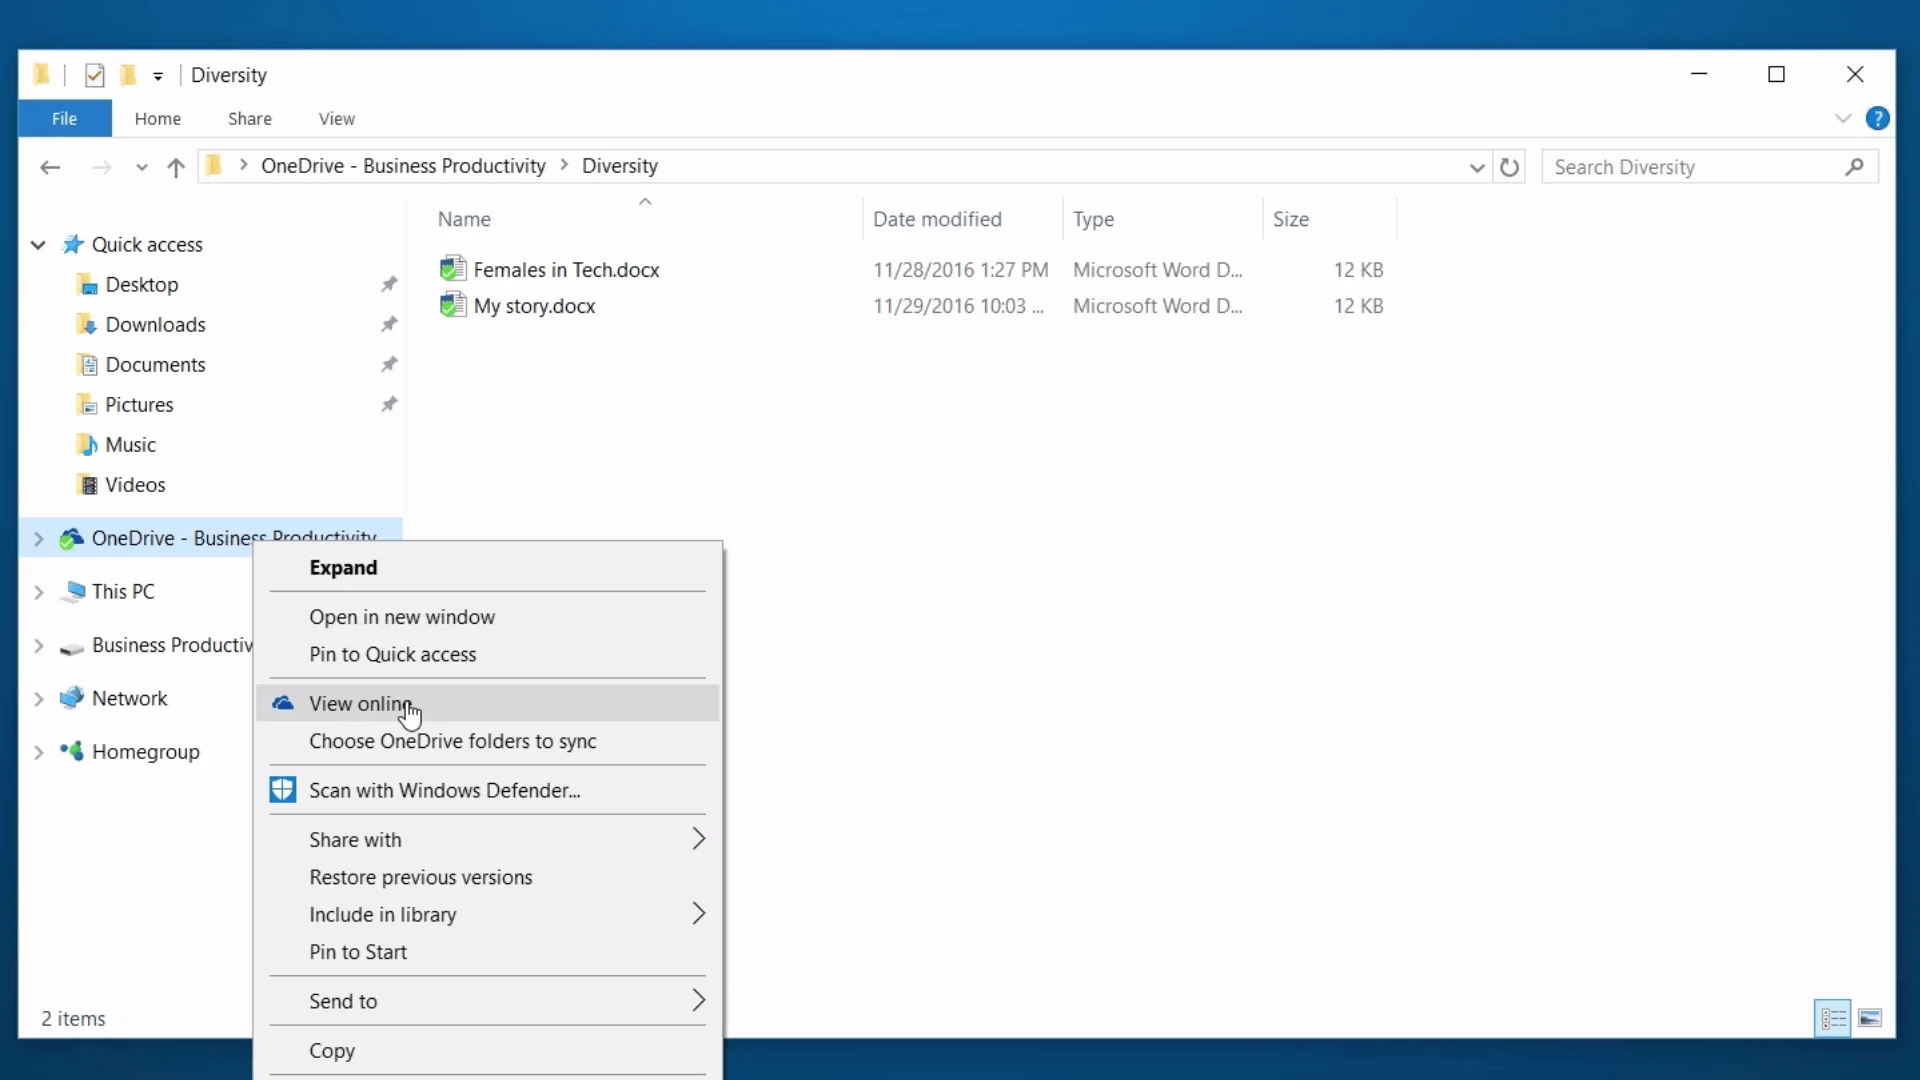
Task: Go up one folder level arrow
Action: click(x=176, y=167)
